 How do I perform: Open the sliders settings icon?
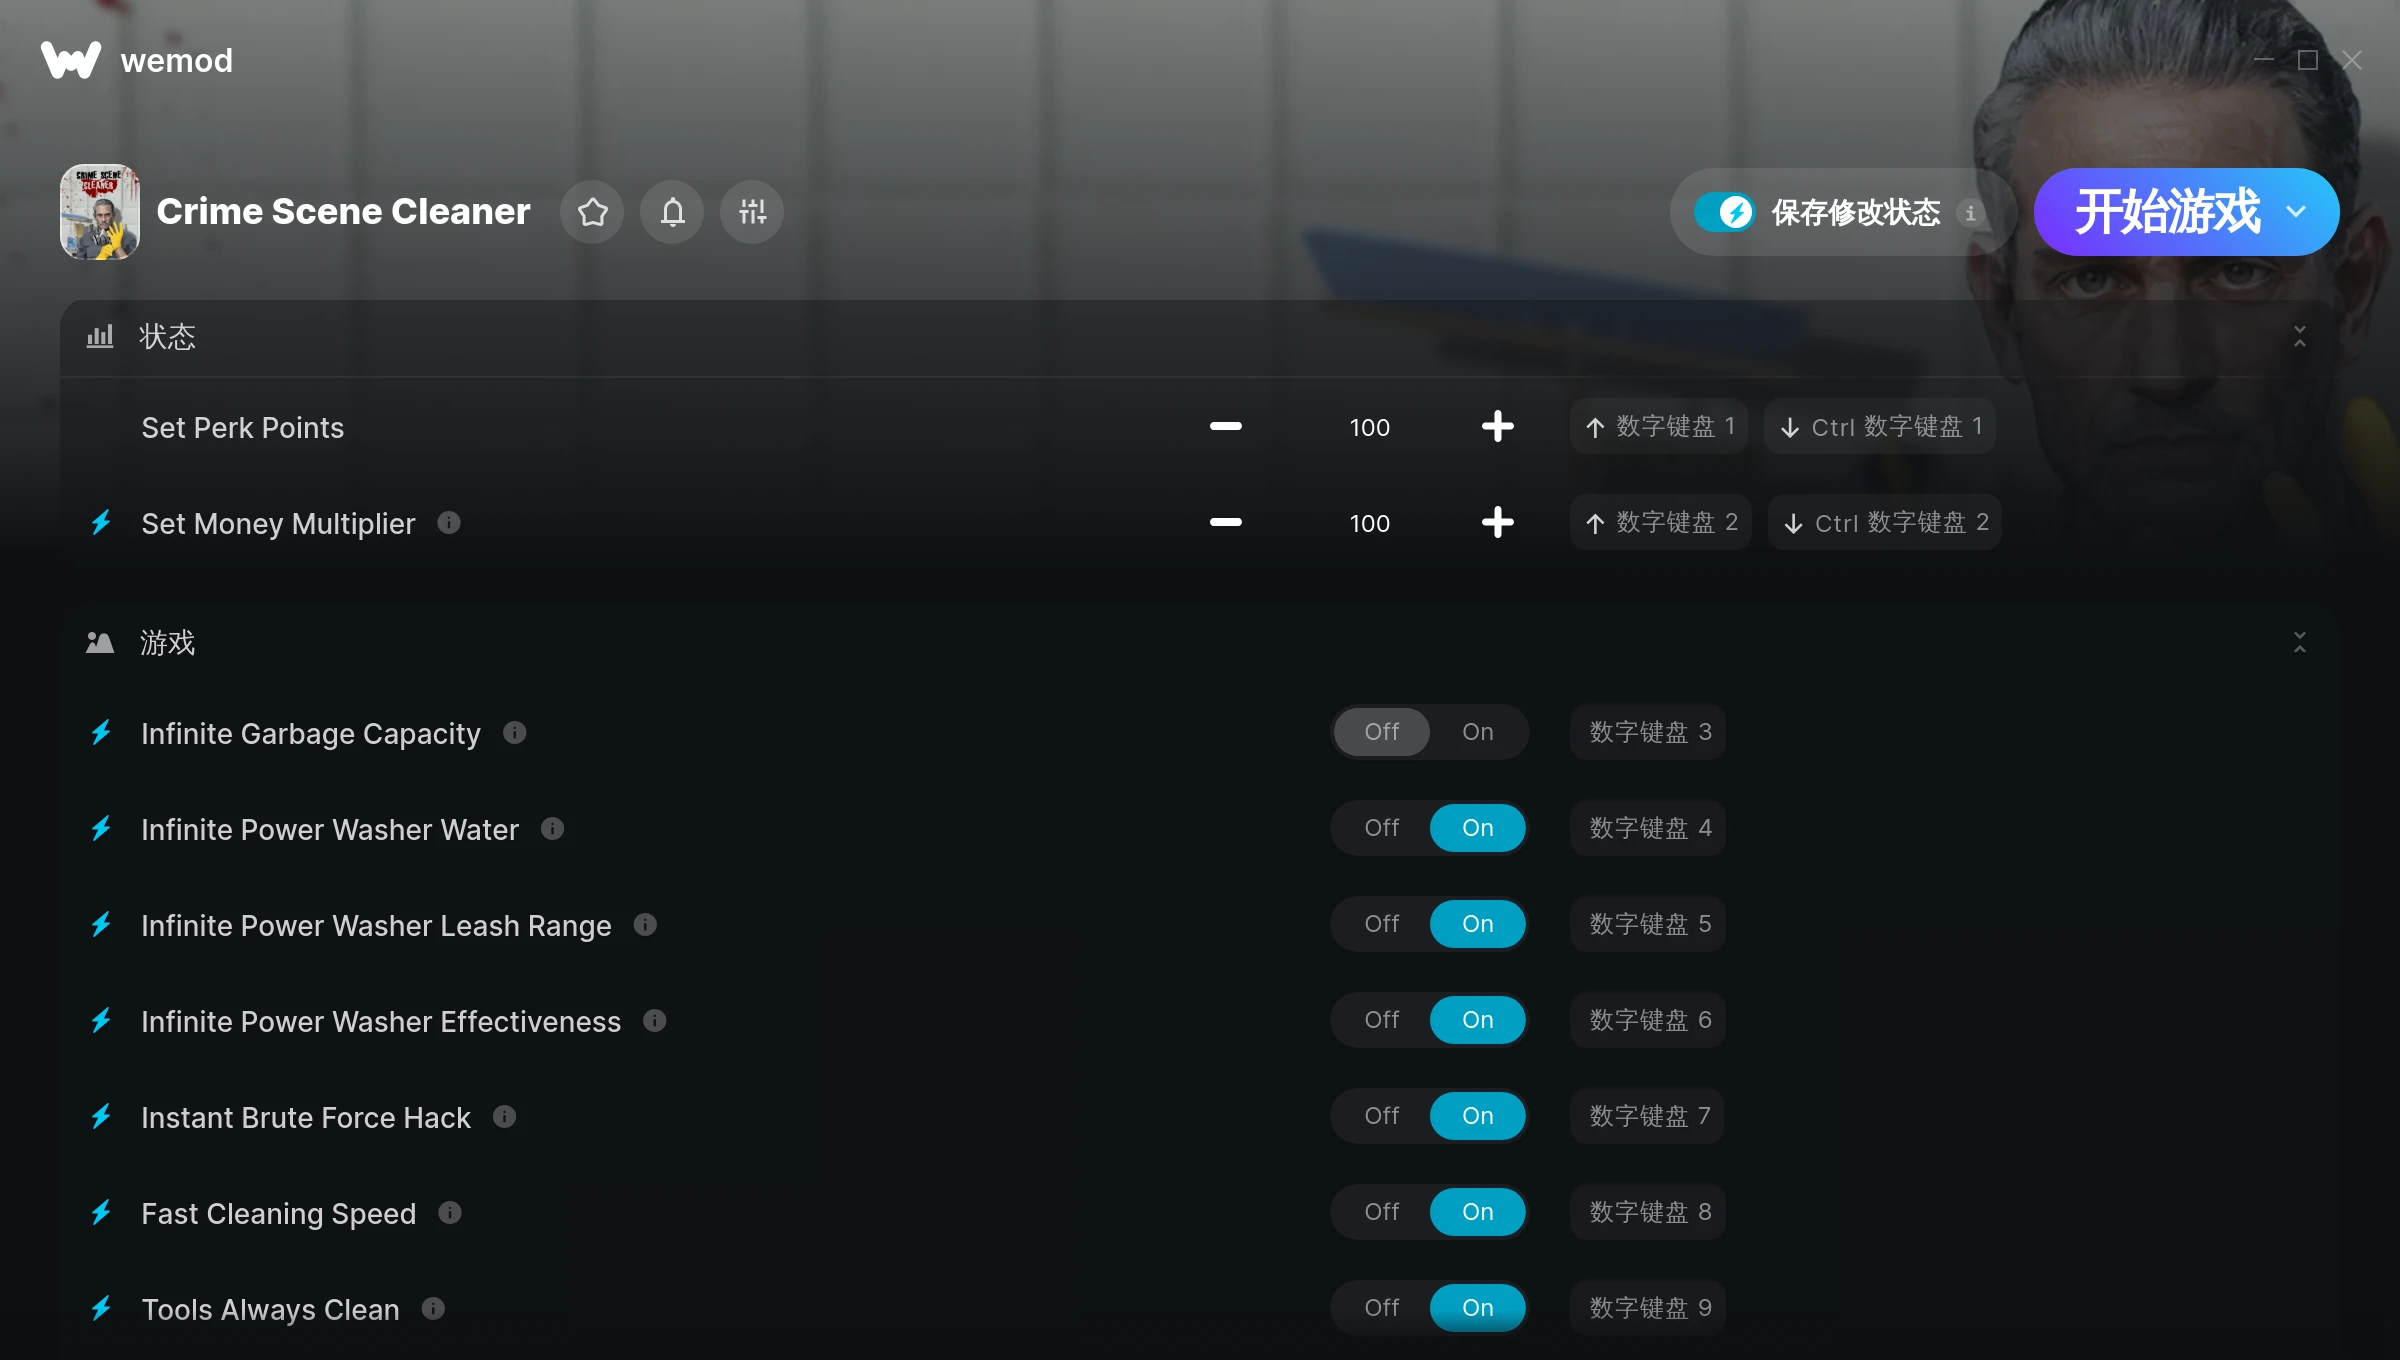tap(752, 212)
